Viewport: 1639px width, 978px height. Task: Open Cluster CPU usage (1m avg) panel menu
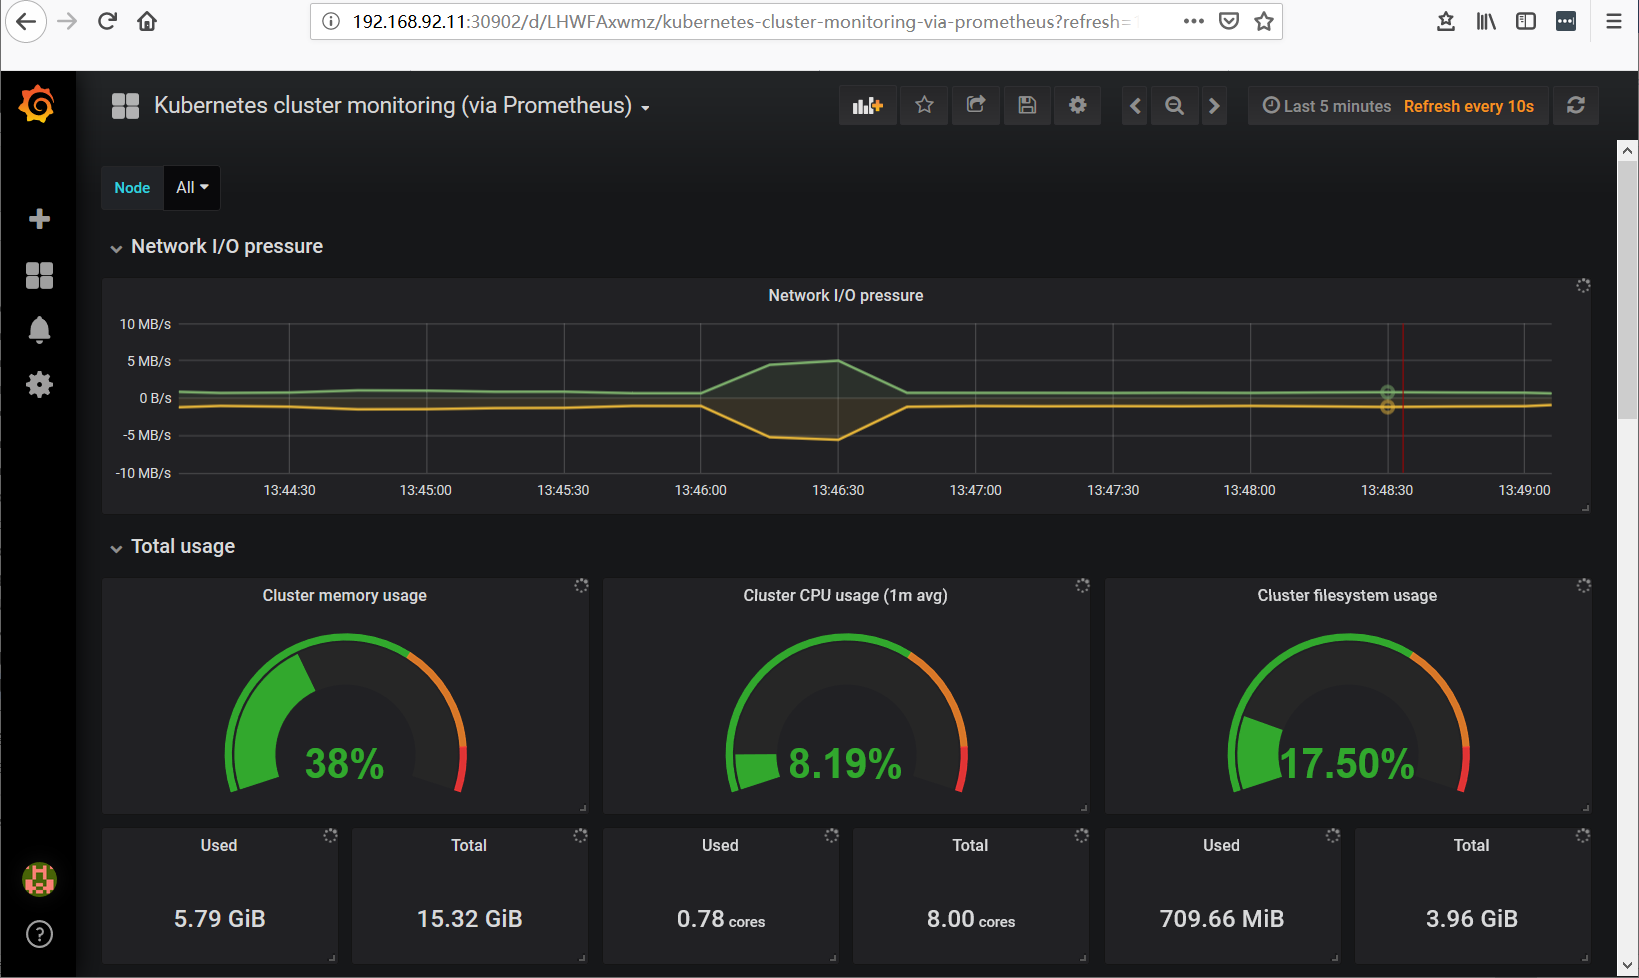846,595
